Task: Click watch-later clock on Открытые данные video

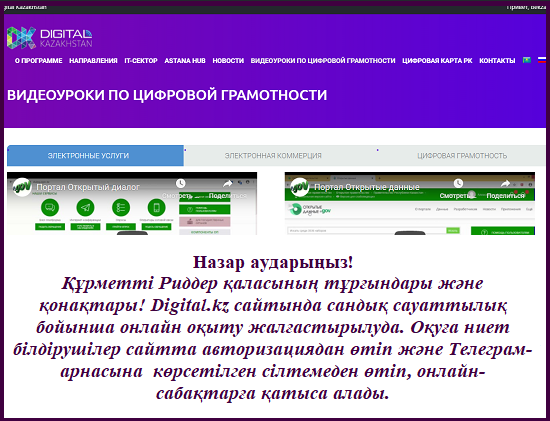Action: click(458, 183)
